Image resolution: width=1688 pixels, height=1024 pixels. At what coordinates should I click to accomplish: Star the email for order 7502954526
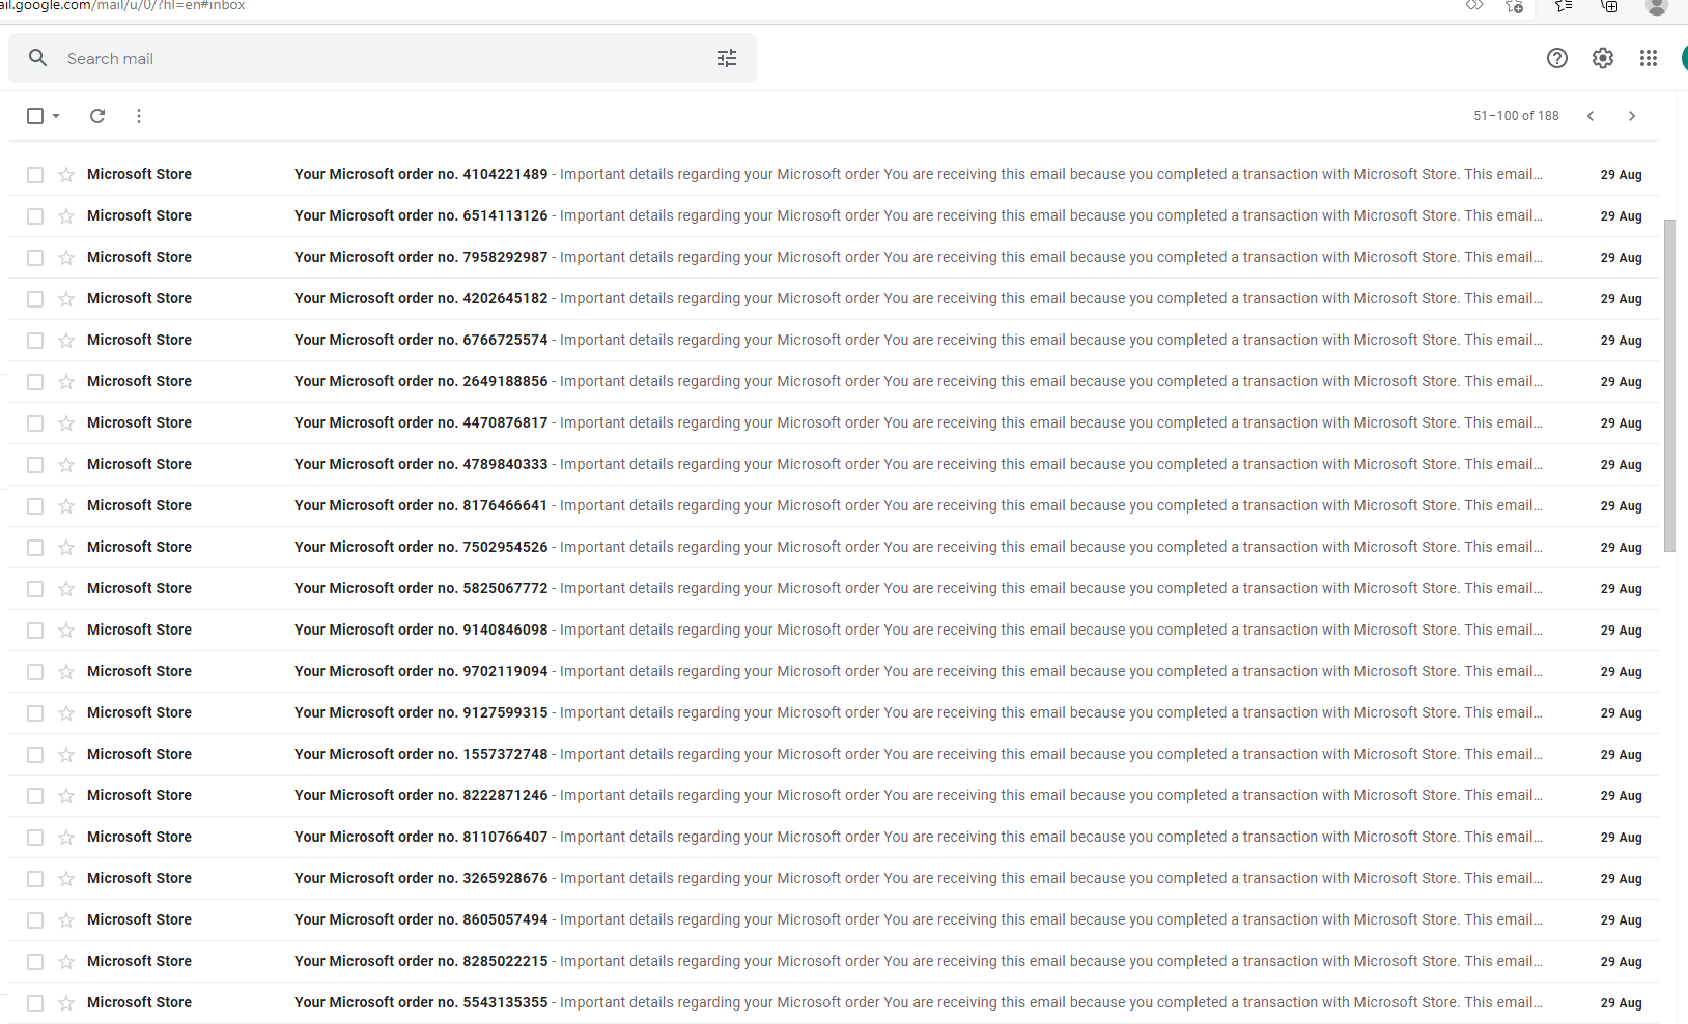pyautogui.click(x=66, y=548)
